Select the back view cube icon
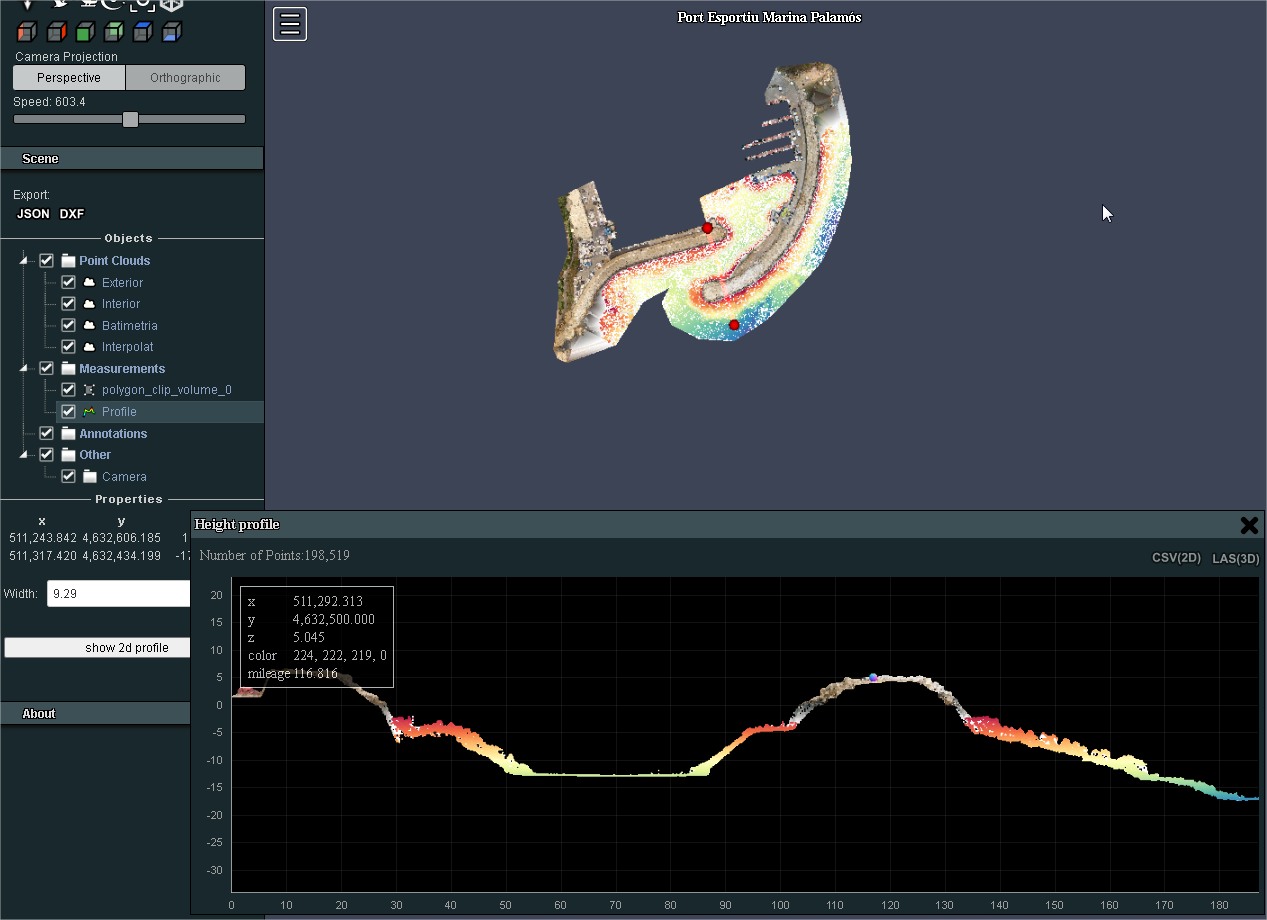1267x920 pixels. [114, 32]
